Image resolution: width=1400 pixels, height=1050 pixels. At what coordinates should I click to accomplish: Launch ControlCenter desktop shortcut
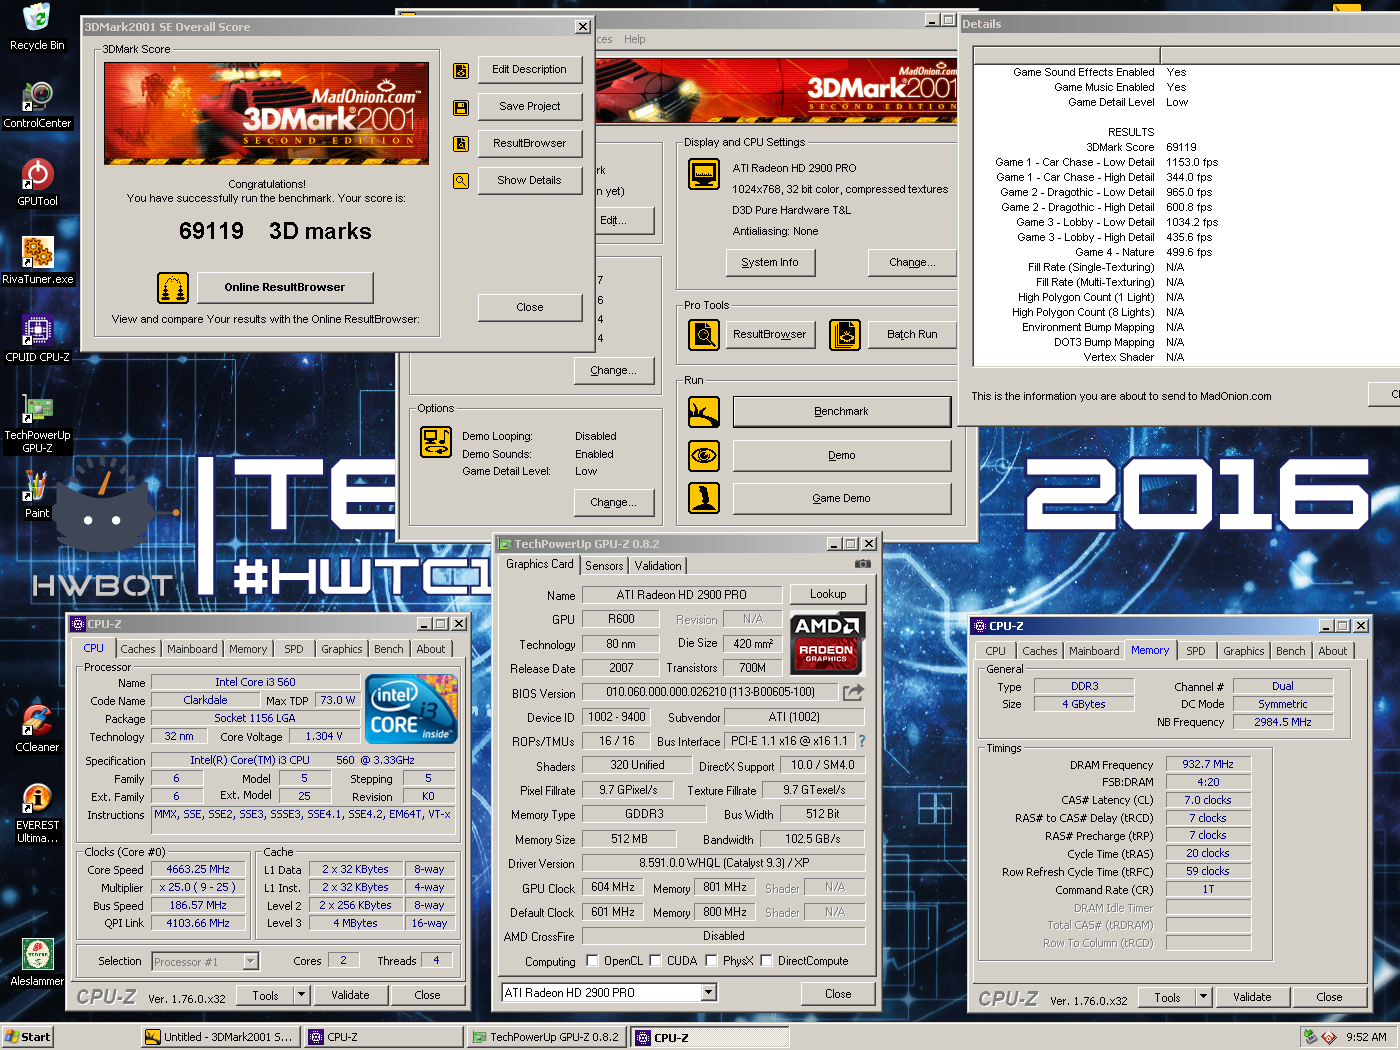(x=37, y=105)
